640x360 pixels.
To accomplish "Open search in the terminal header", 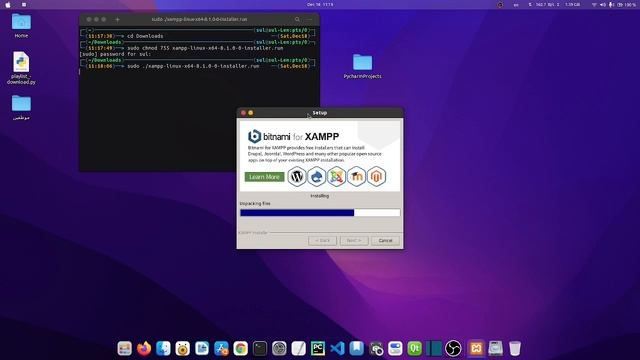I will click(x=297, y=19).
